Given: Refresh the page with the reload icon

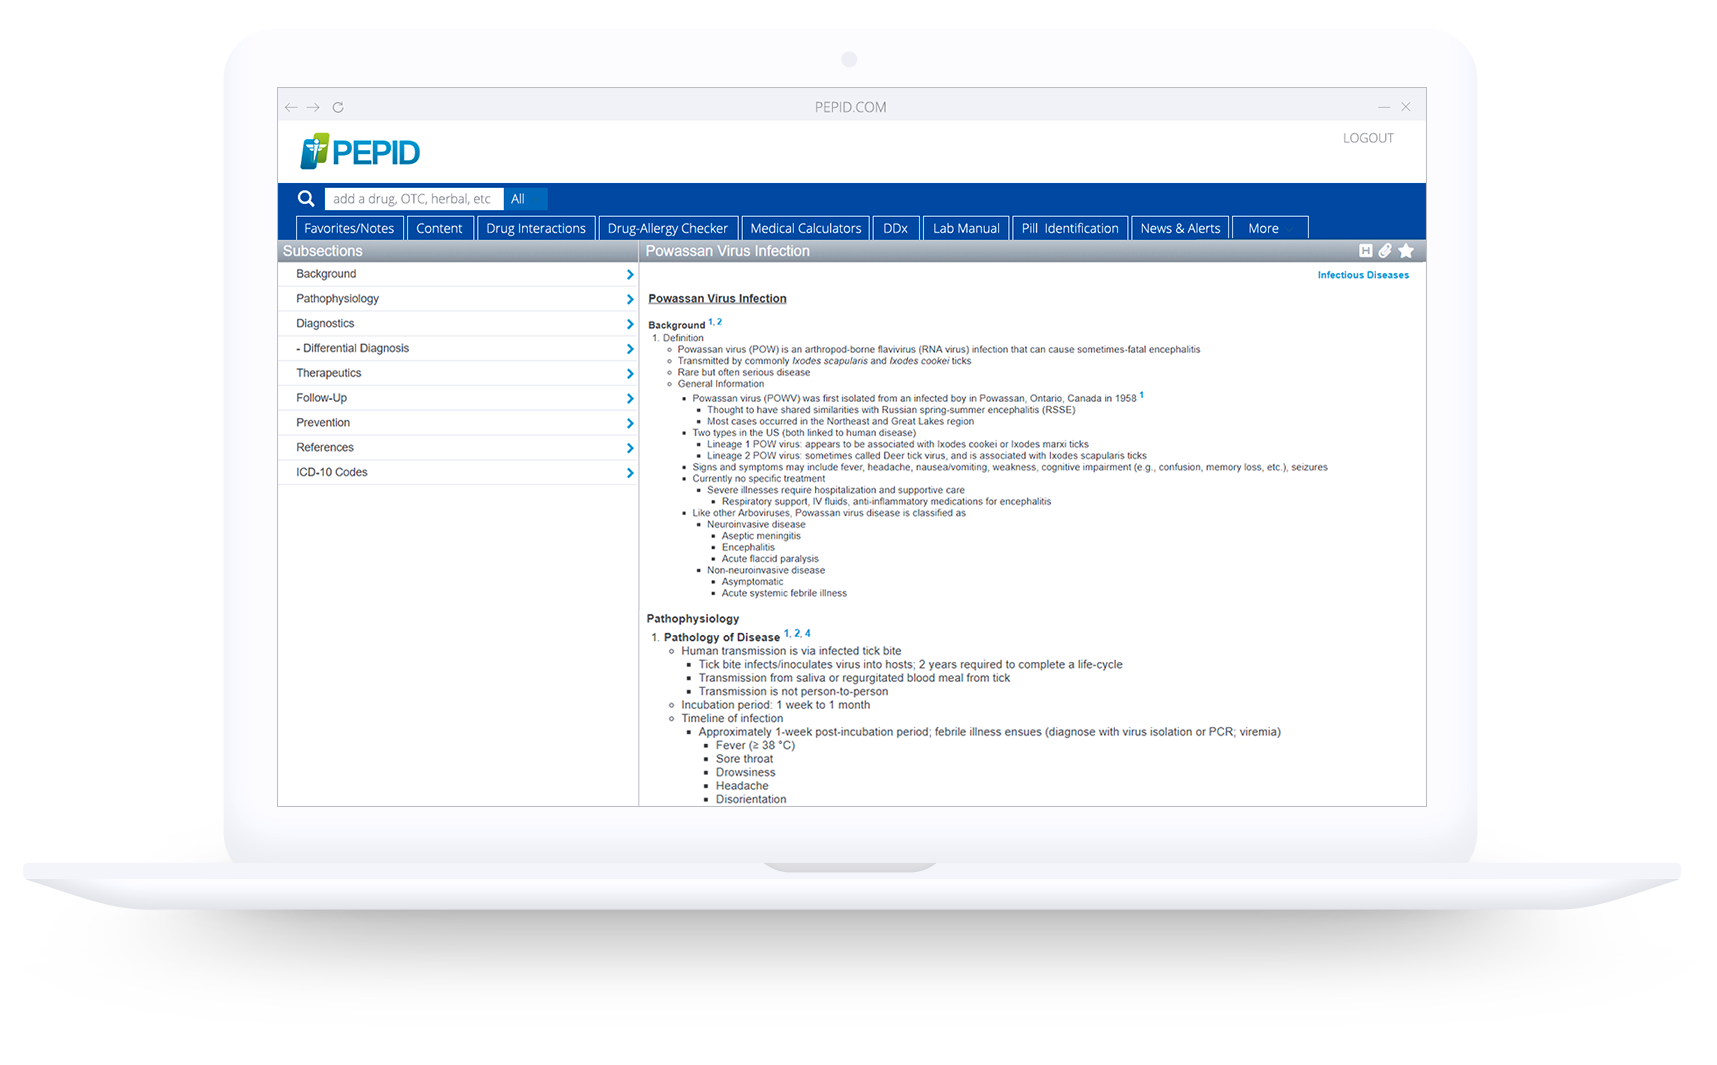Looking at the screenshot, I should 338,106.
